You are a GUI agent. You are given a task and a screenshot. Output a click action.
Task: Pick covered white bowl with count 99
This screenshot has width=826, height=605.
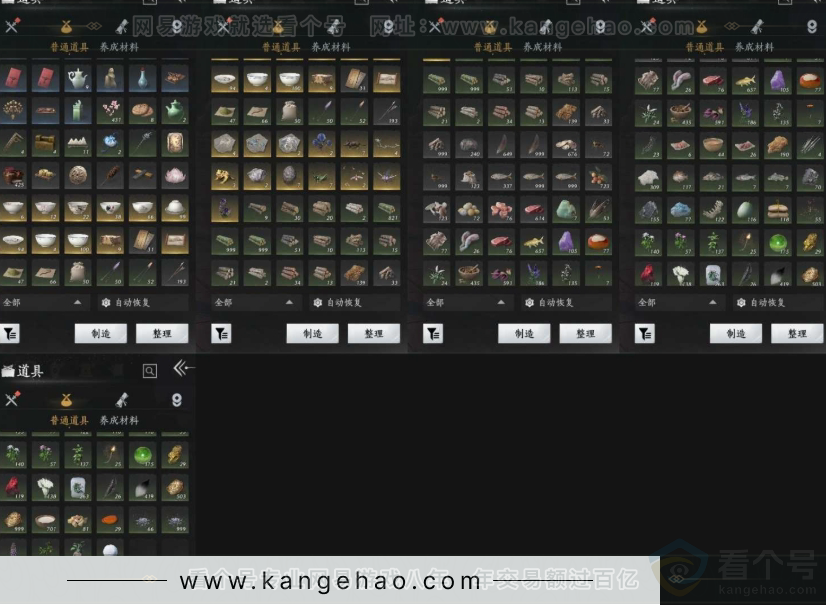pyautogui.click(x=175, y=208)
